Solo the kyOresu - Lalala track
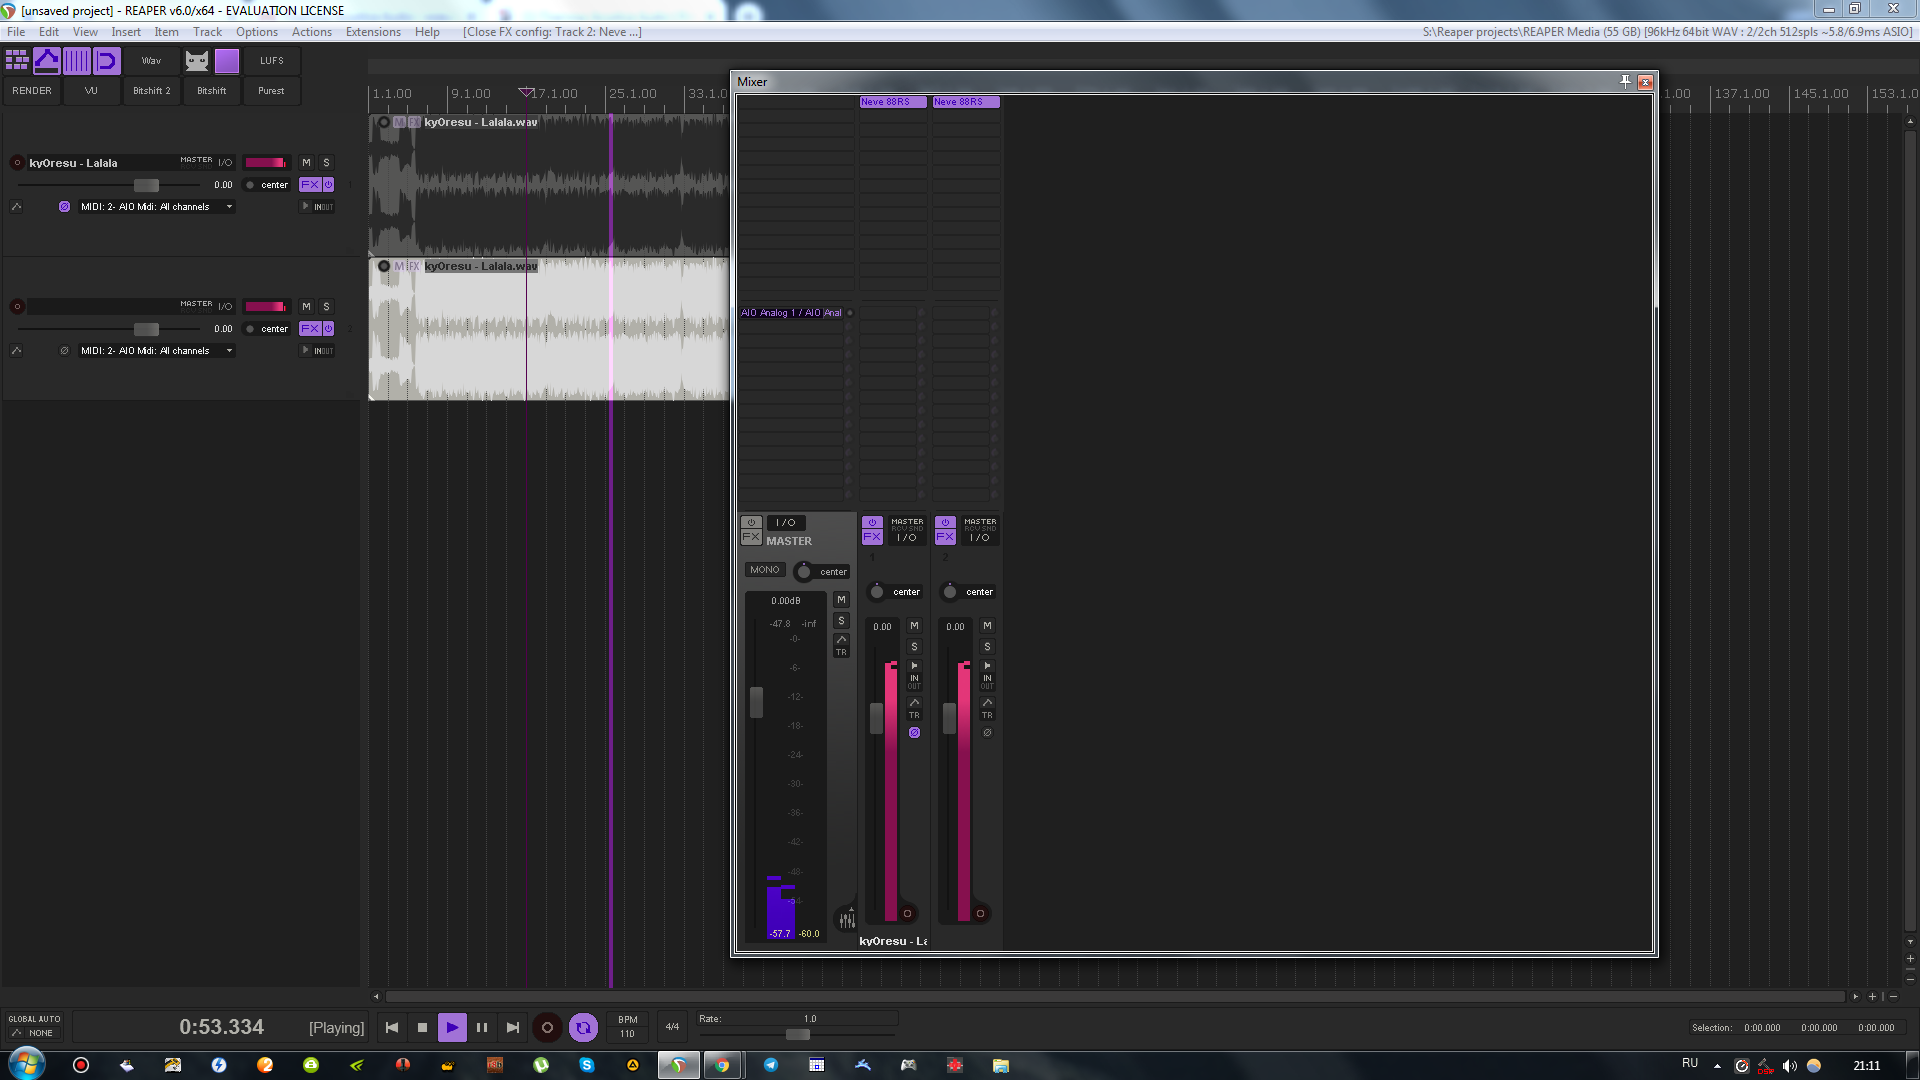Screen dimensions: 1920x1080 326,163
